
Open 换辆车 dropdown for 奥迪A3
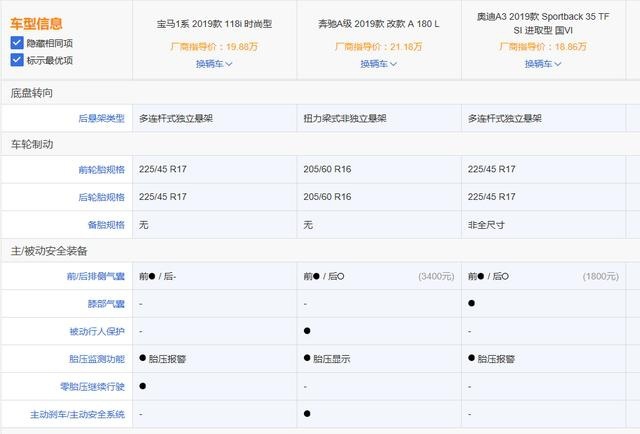(x=543, y=64)
